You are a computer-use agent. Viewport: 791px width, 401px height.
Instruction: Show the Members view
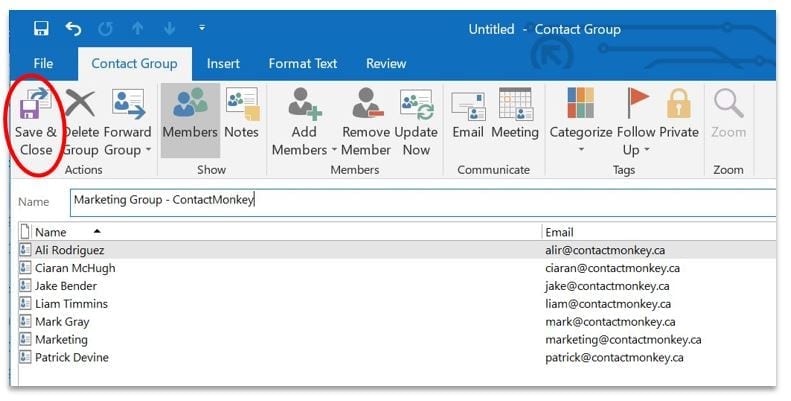[x=190, y=121]
